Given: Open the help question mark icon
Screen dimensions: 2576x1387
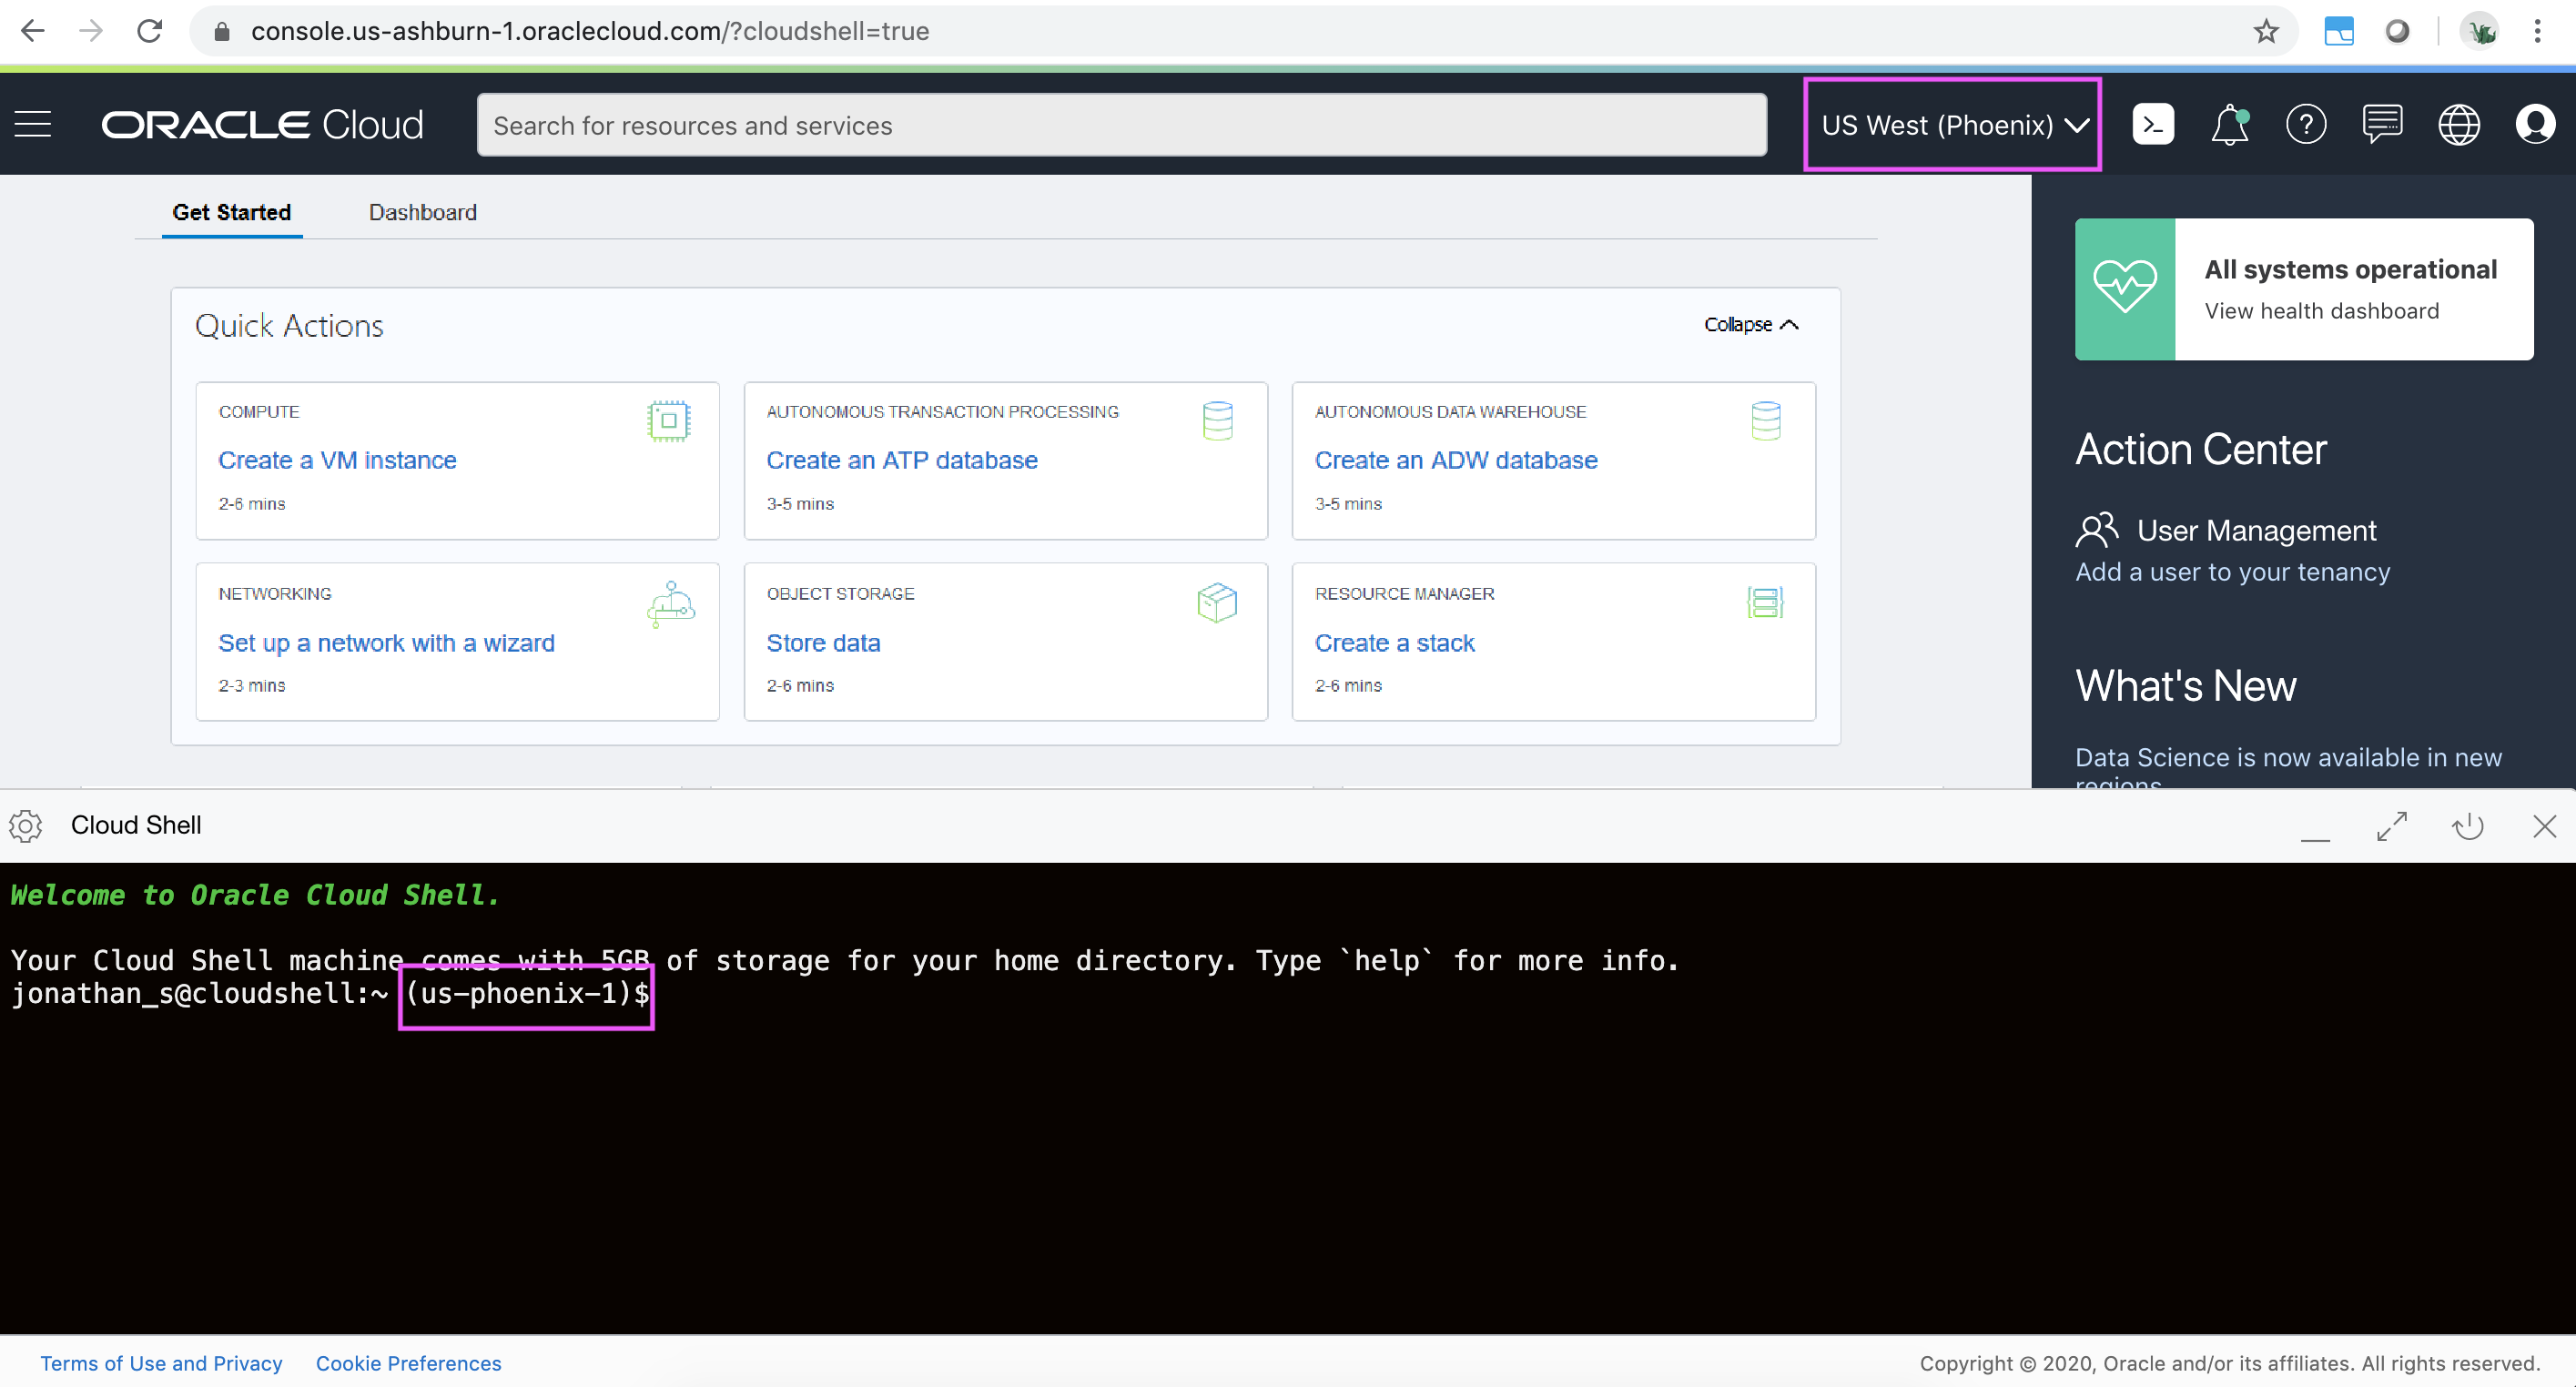Looking at the screenshot, I should tap(2305, 125).
